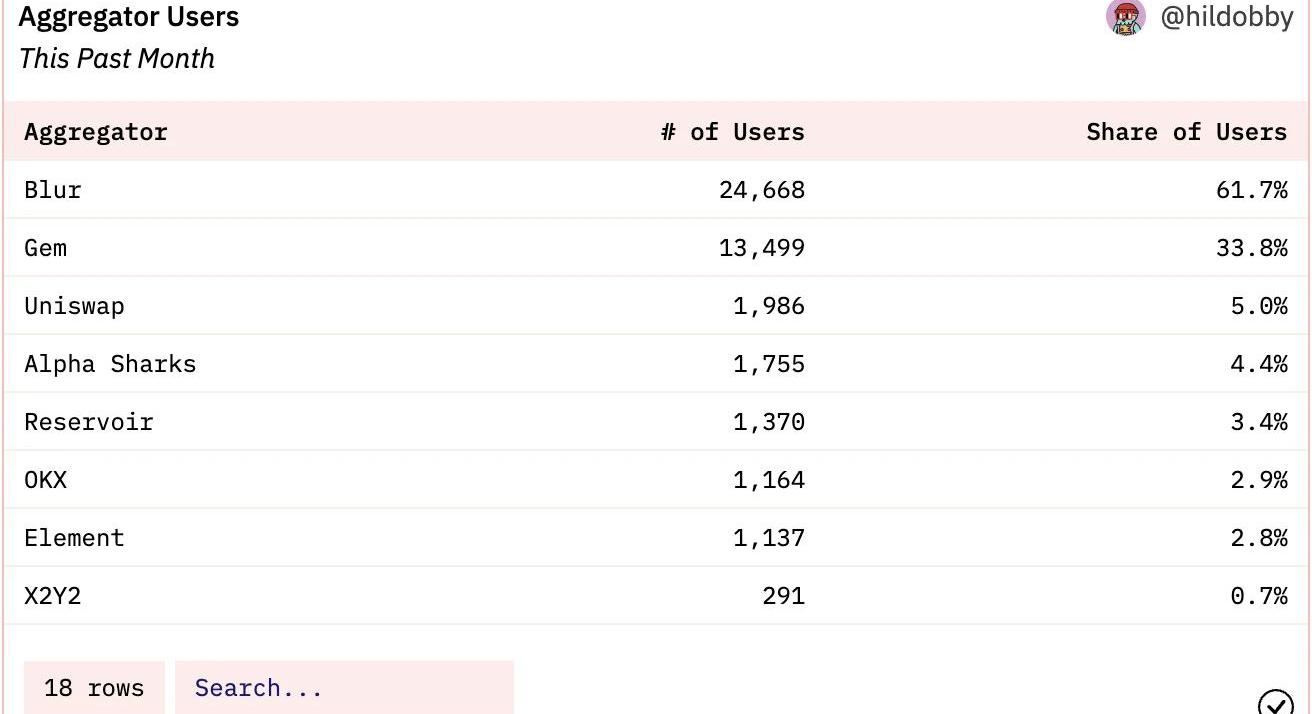Select the Element row
Screen dimensions: 1312x714
coord(656,538)
